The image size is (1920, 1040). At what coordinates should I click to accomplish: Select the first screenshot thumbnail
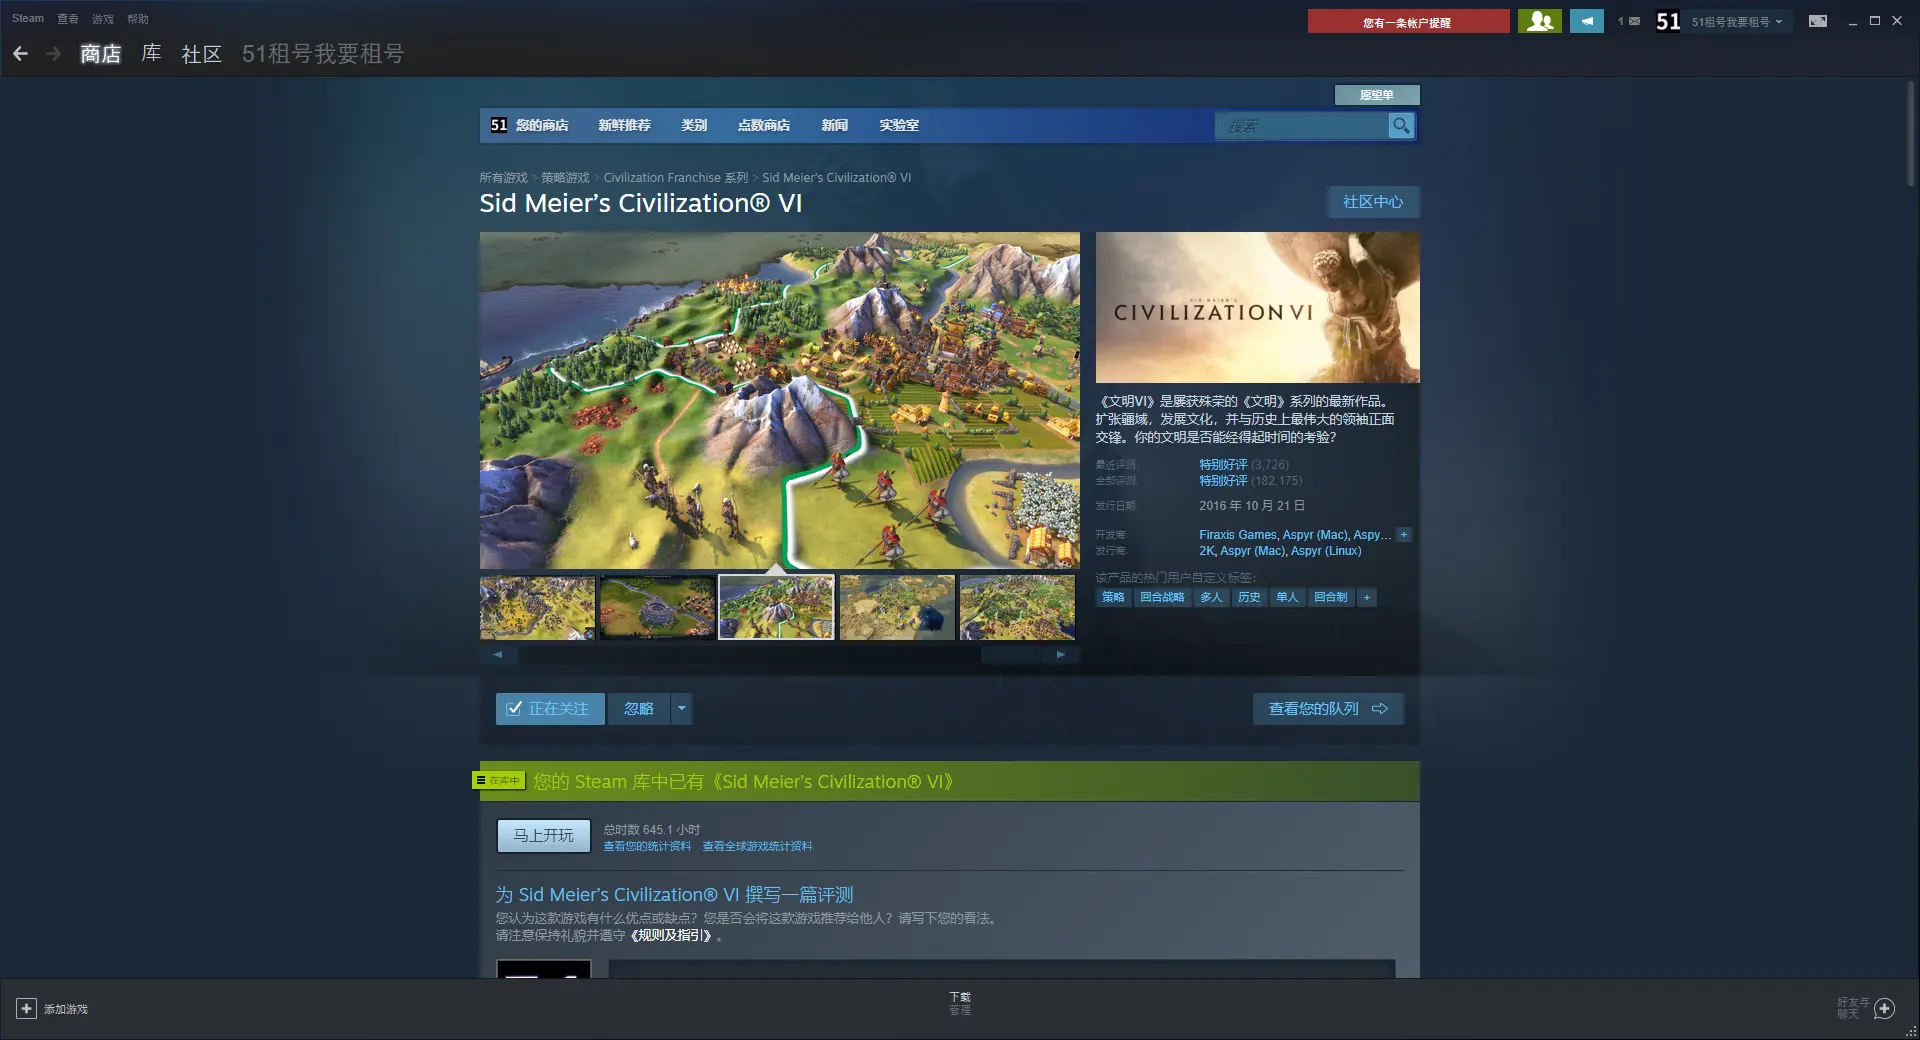coord(537,607)
